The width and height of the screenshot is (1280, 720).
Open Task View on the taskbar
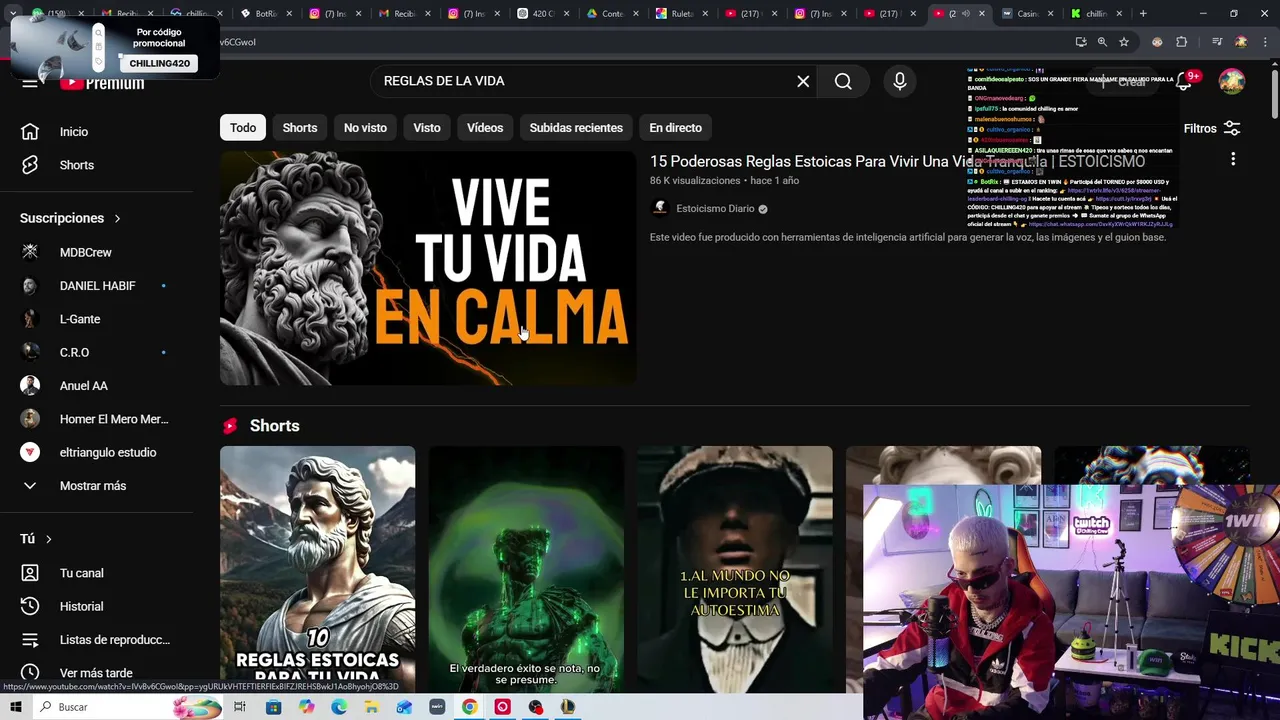tap(240, 707)
